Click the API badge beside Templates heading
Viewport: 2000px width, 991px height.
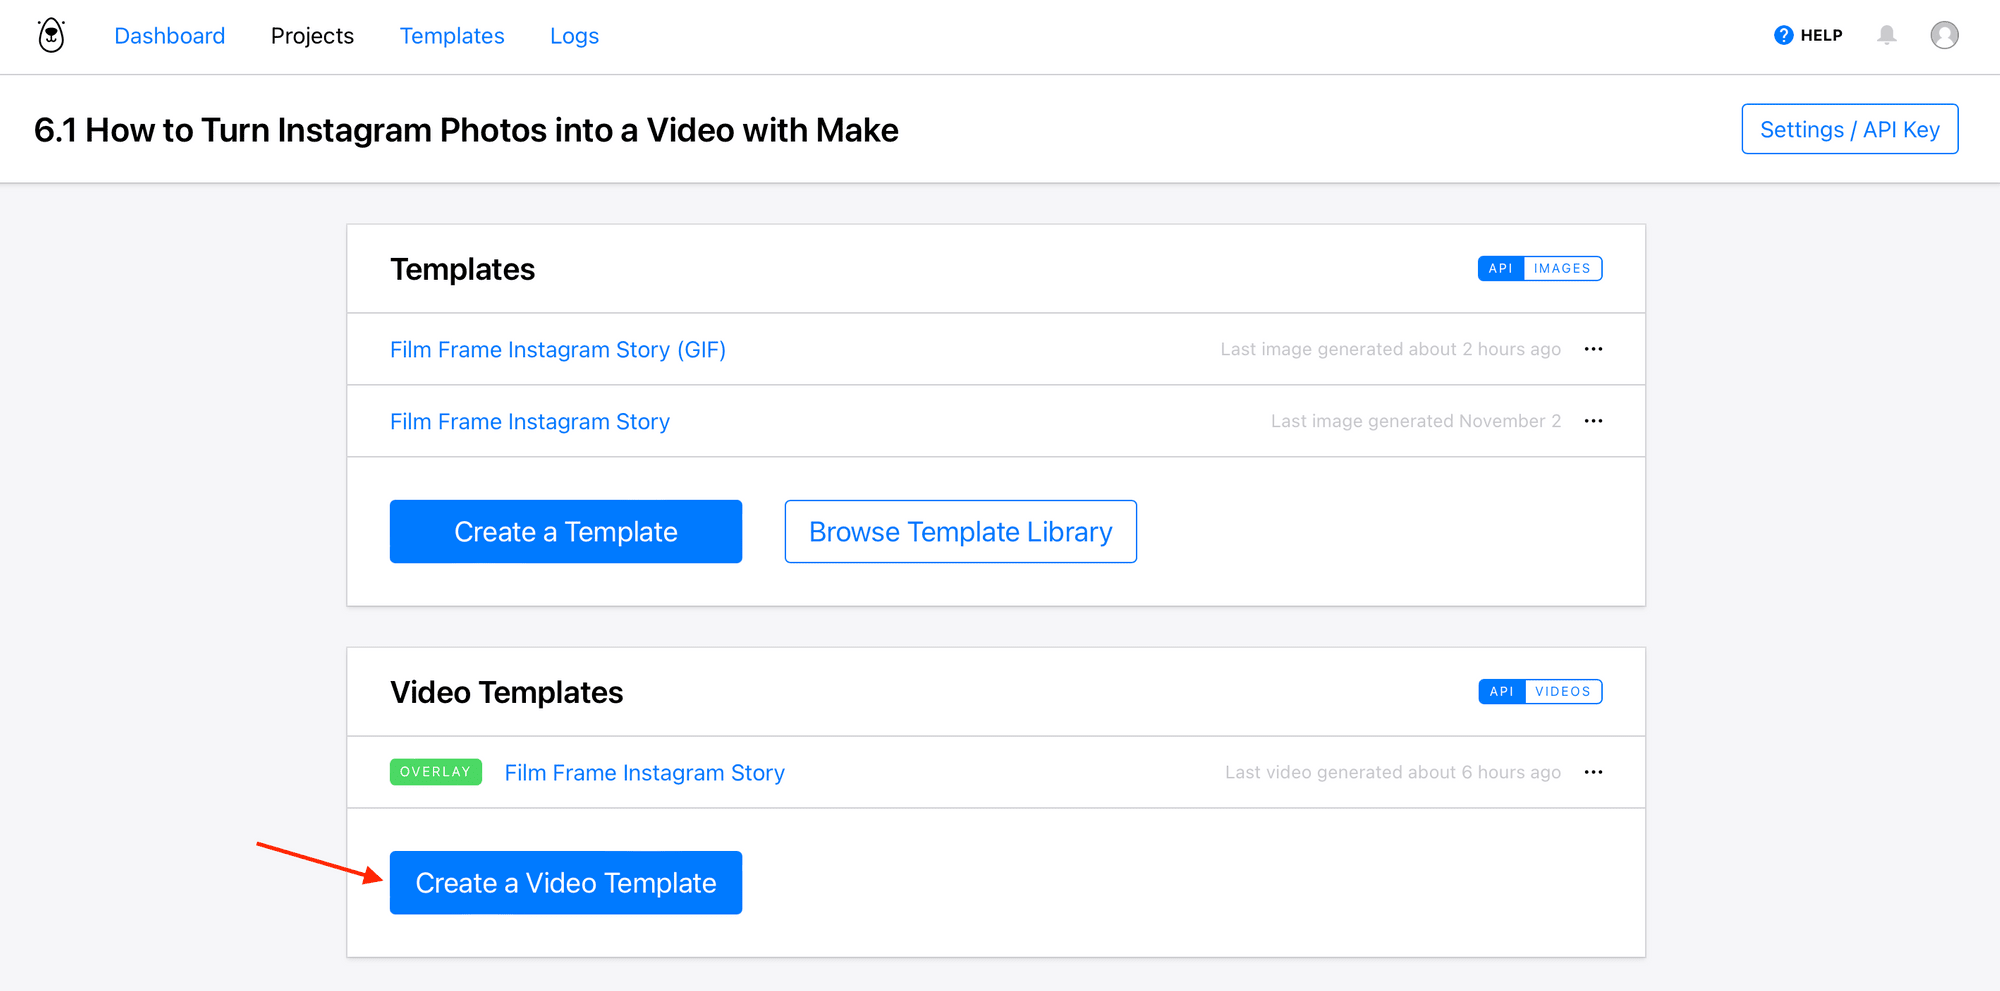pyautogui.click(x=1500, y=268)
